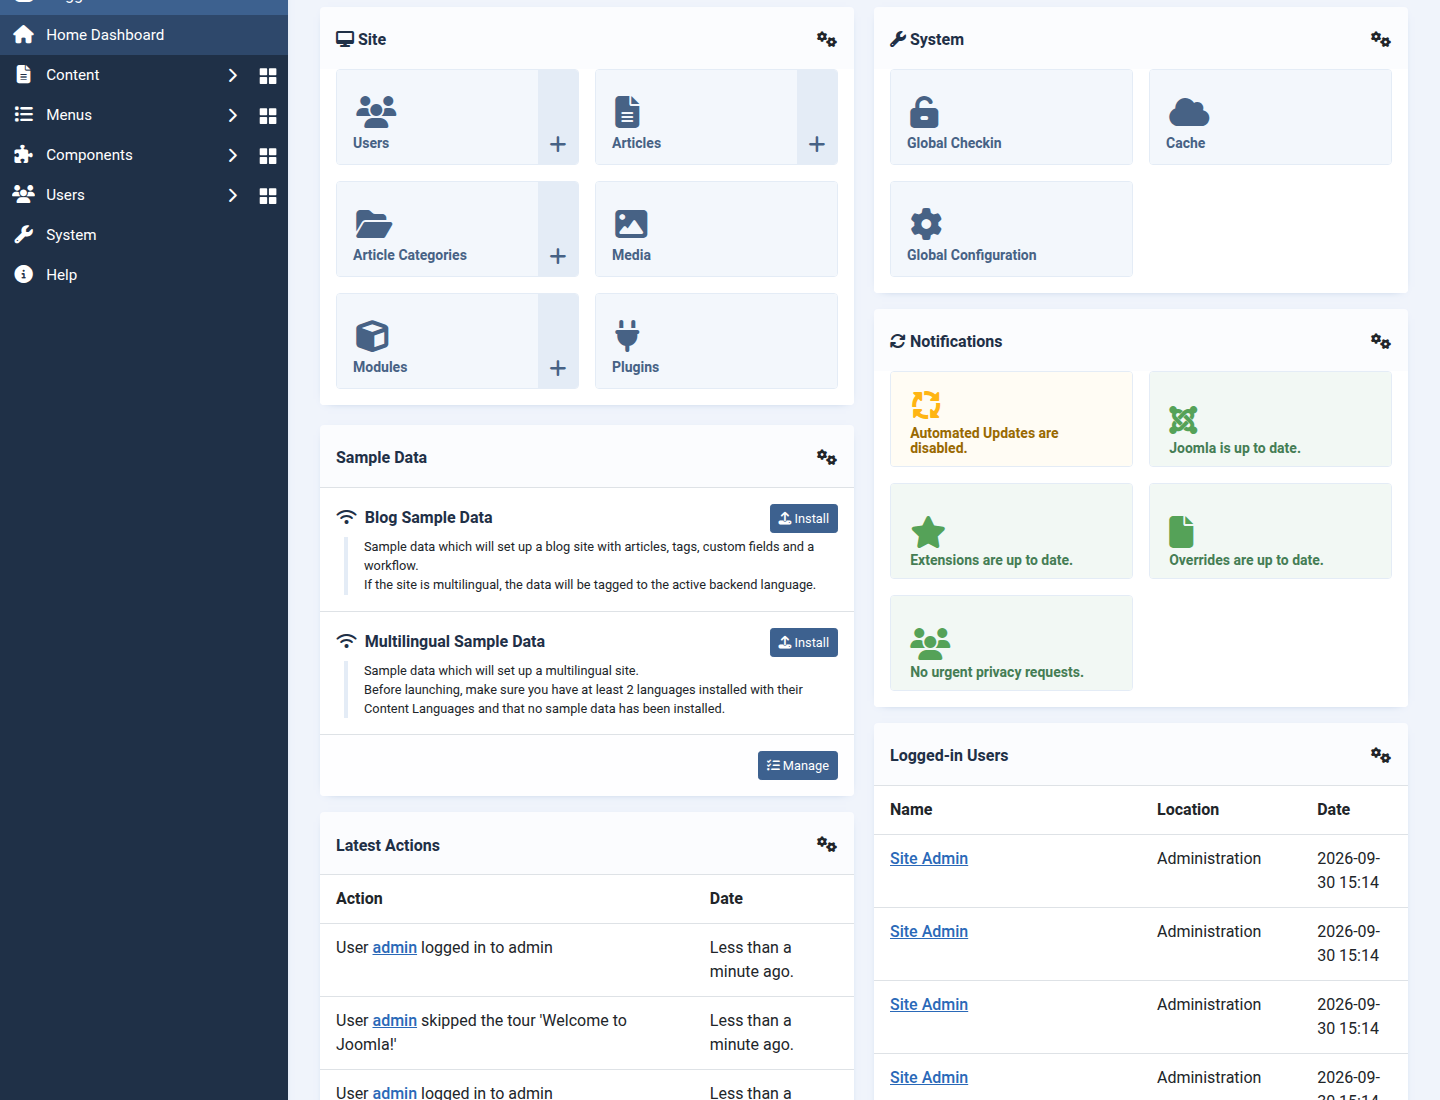Screen dimensions: 1440x1100
Task: Go to Home Dashboard in sidebar
Action: [x=144, y=35]
